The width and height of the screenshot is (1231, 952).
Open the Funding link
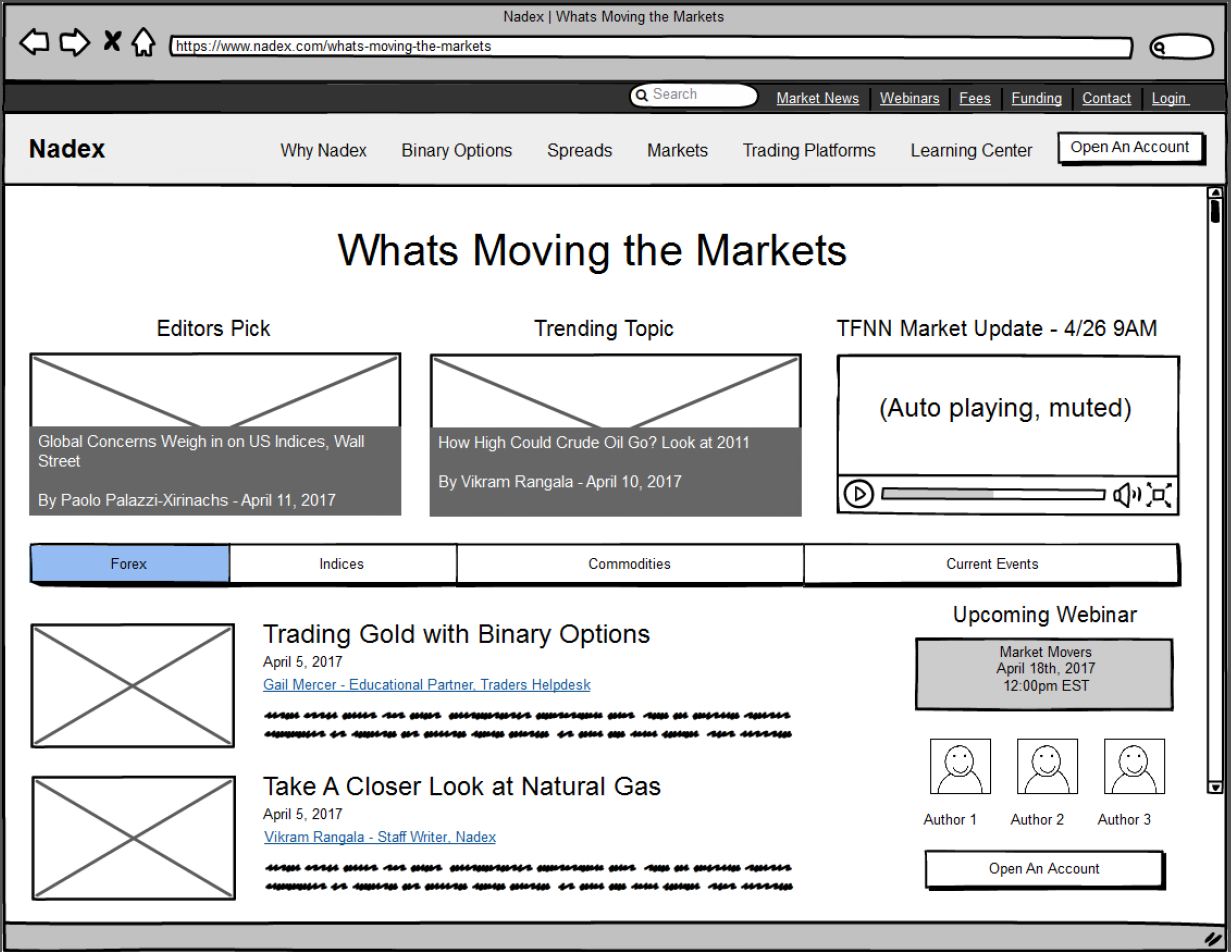[x=1036, y=98]
